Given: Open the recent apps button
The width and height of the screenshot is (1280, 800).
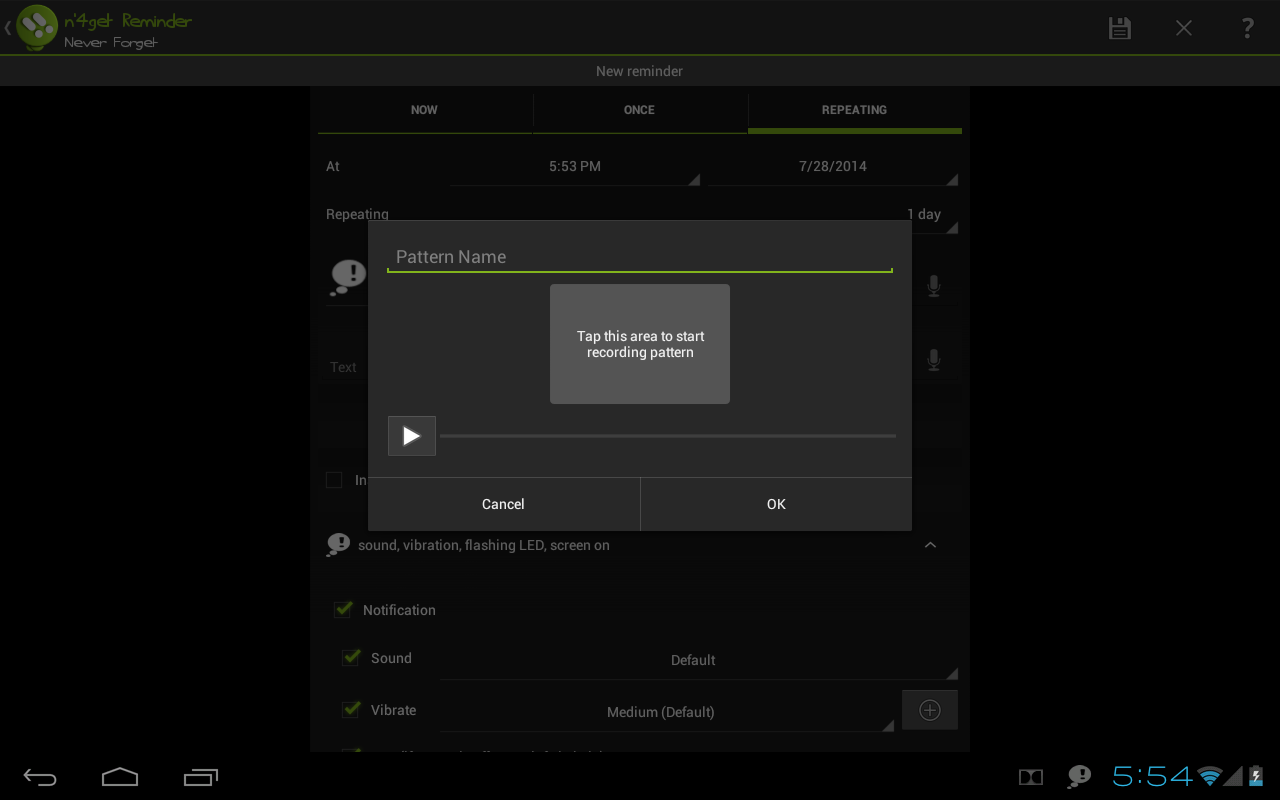Looking at the screenshot, I should [200, 777].
